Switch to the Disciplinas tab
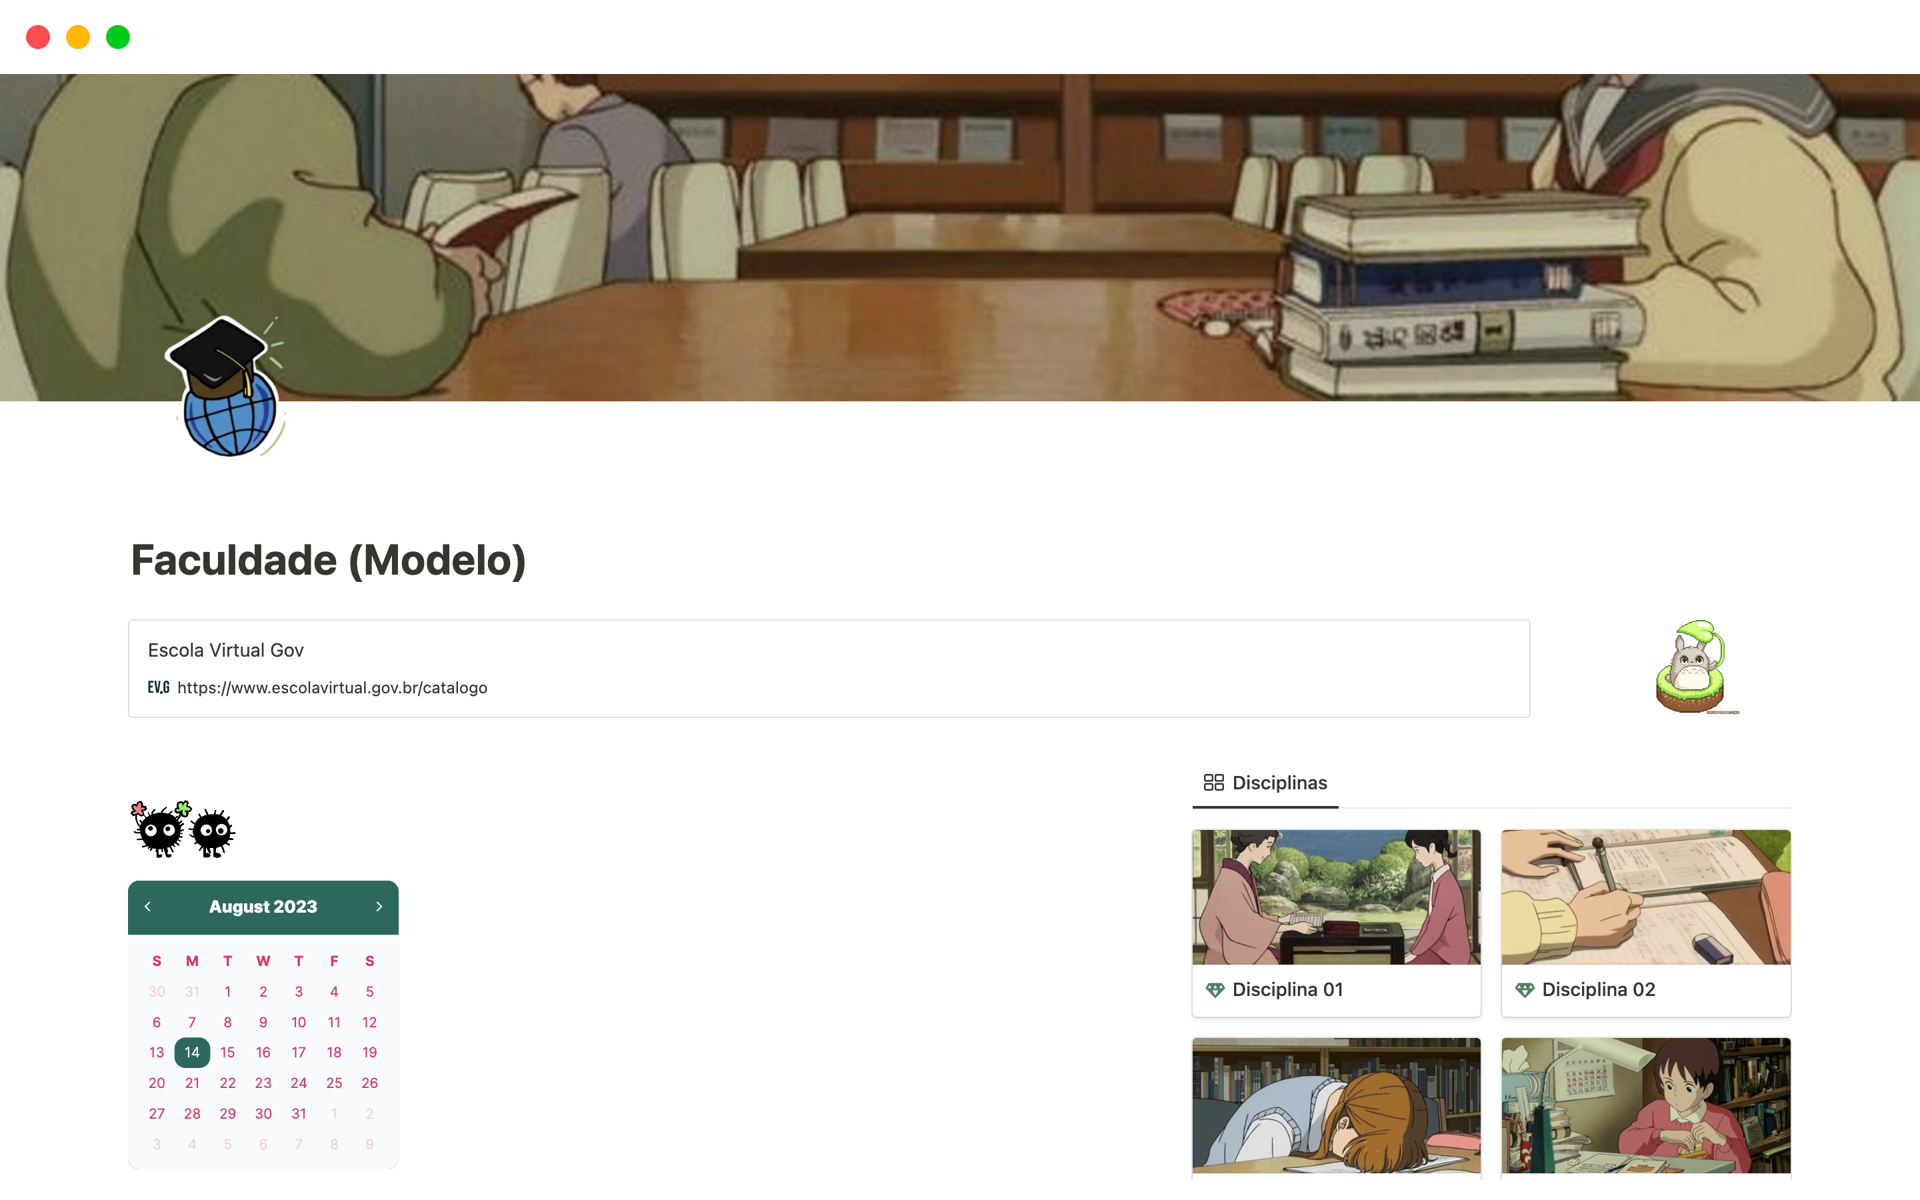Viewport: 1920px width, 1200px height. click(1278, 783)
